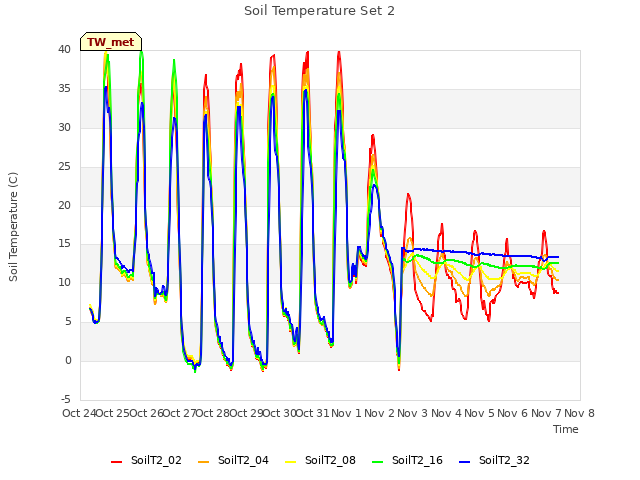
Task: Click the Nov 8 x-axis tick label
Action: (579, 413)
